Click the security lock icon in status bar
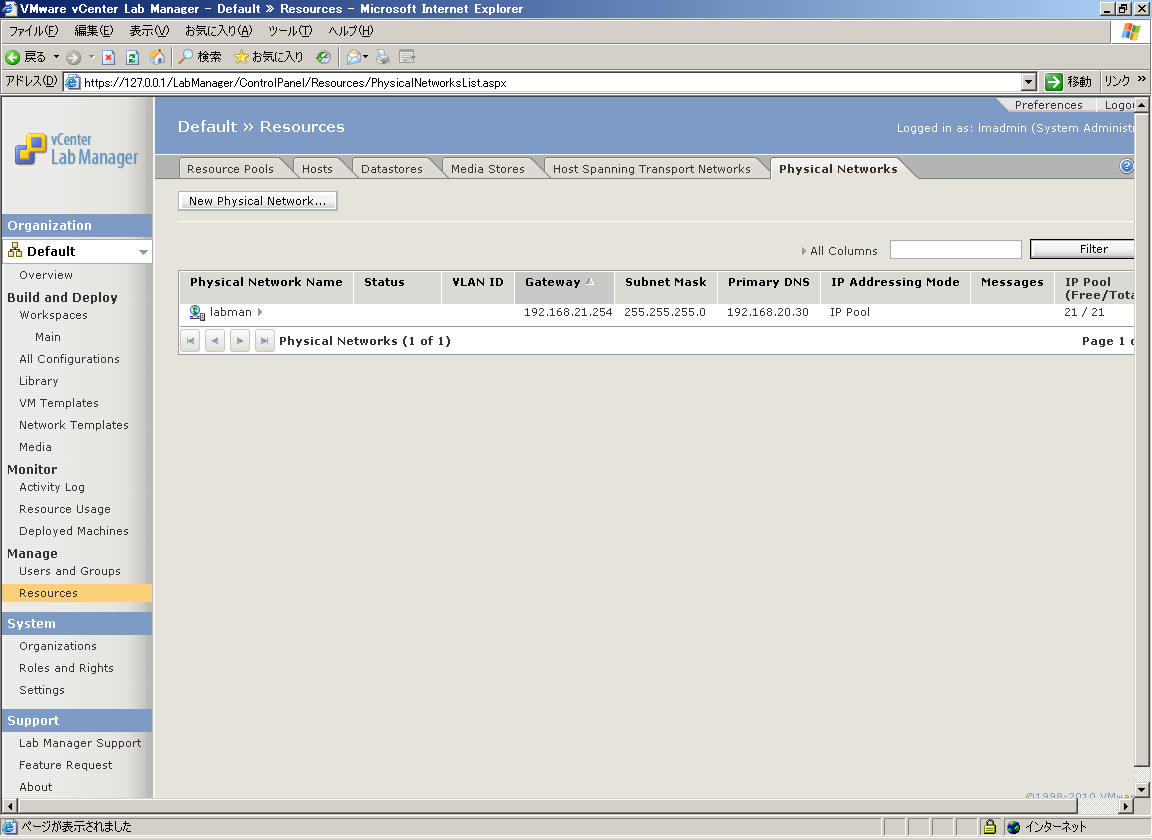Image resolution: width=1152 pixels, height=840 pixels. [990, 827]
